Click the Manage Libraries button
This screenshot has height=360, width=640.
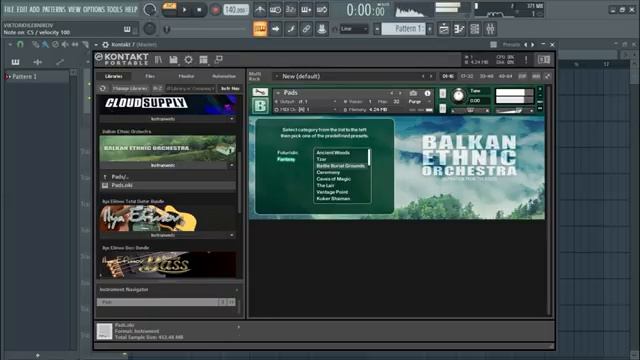coord(129,88)
